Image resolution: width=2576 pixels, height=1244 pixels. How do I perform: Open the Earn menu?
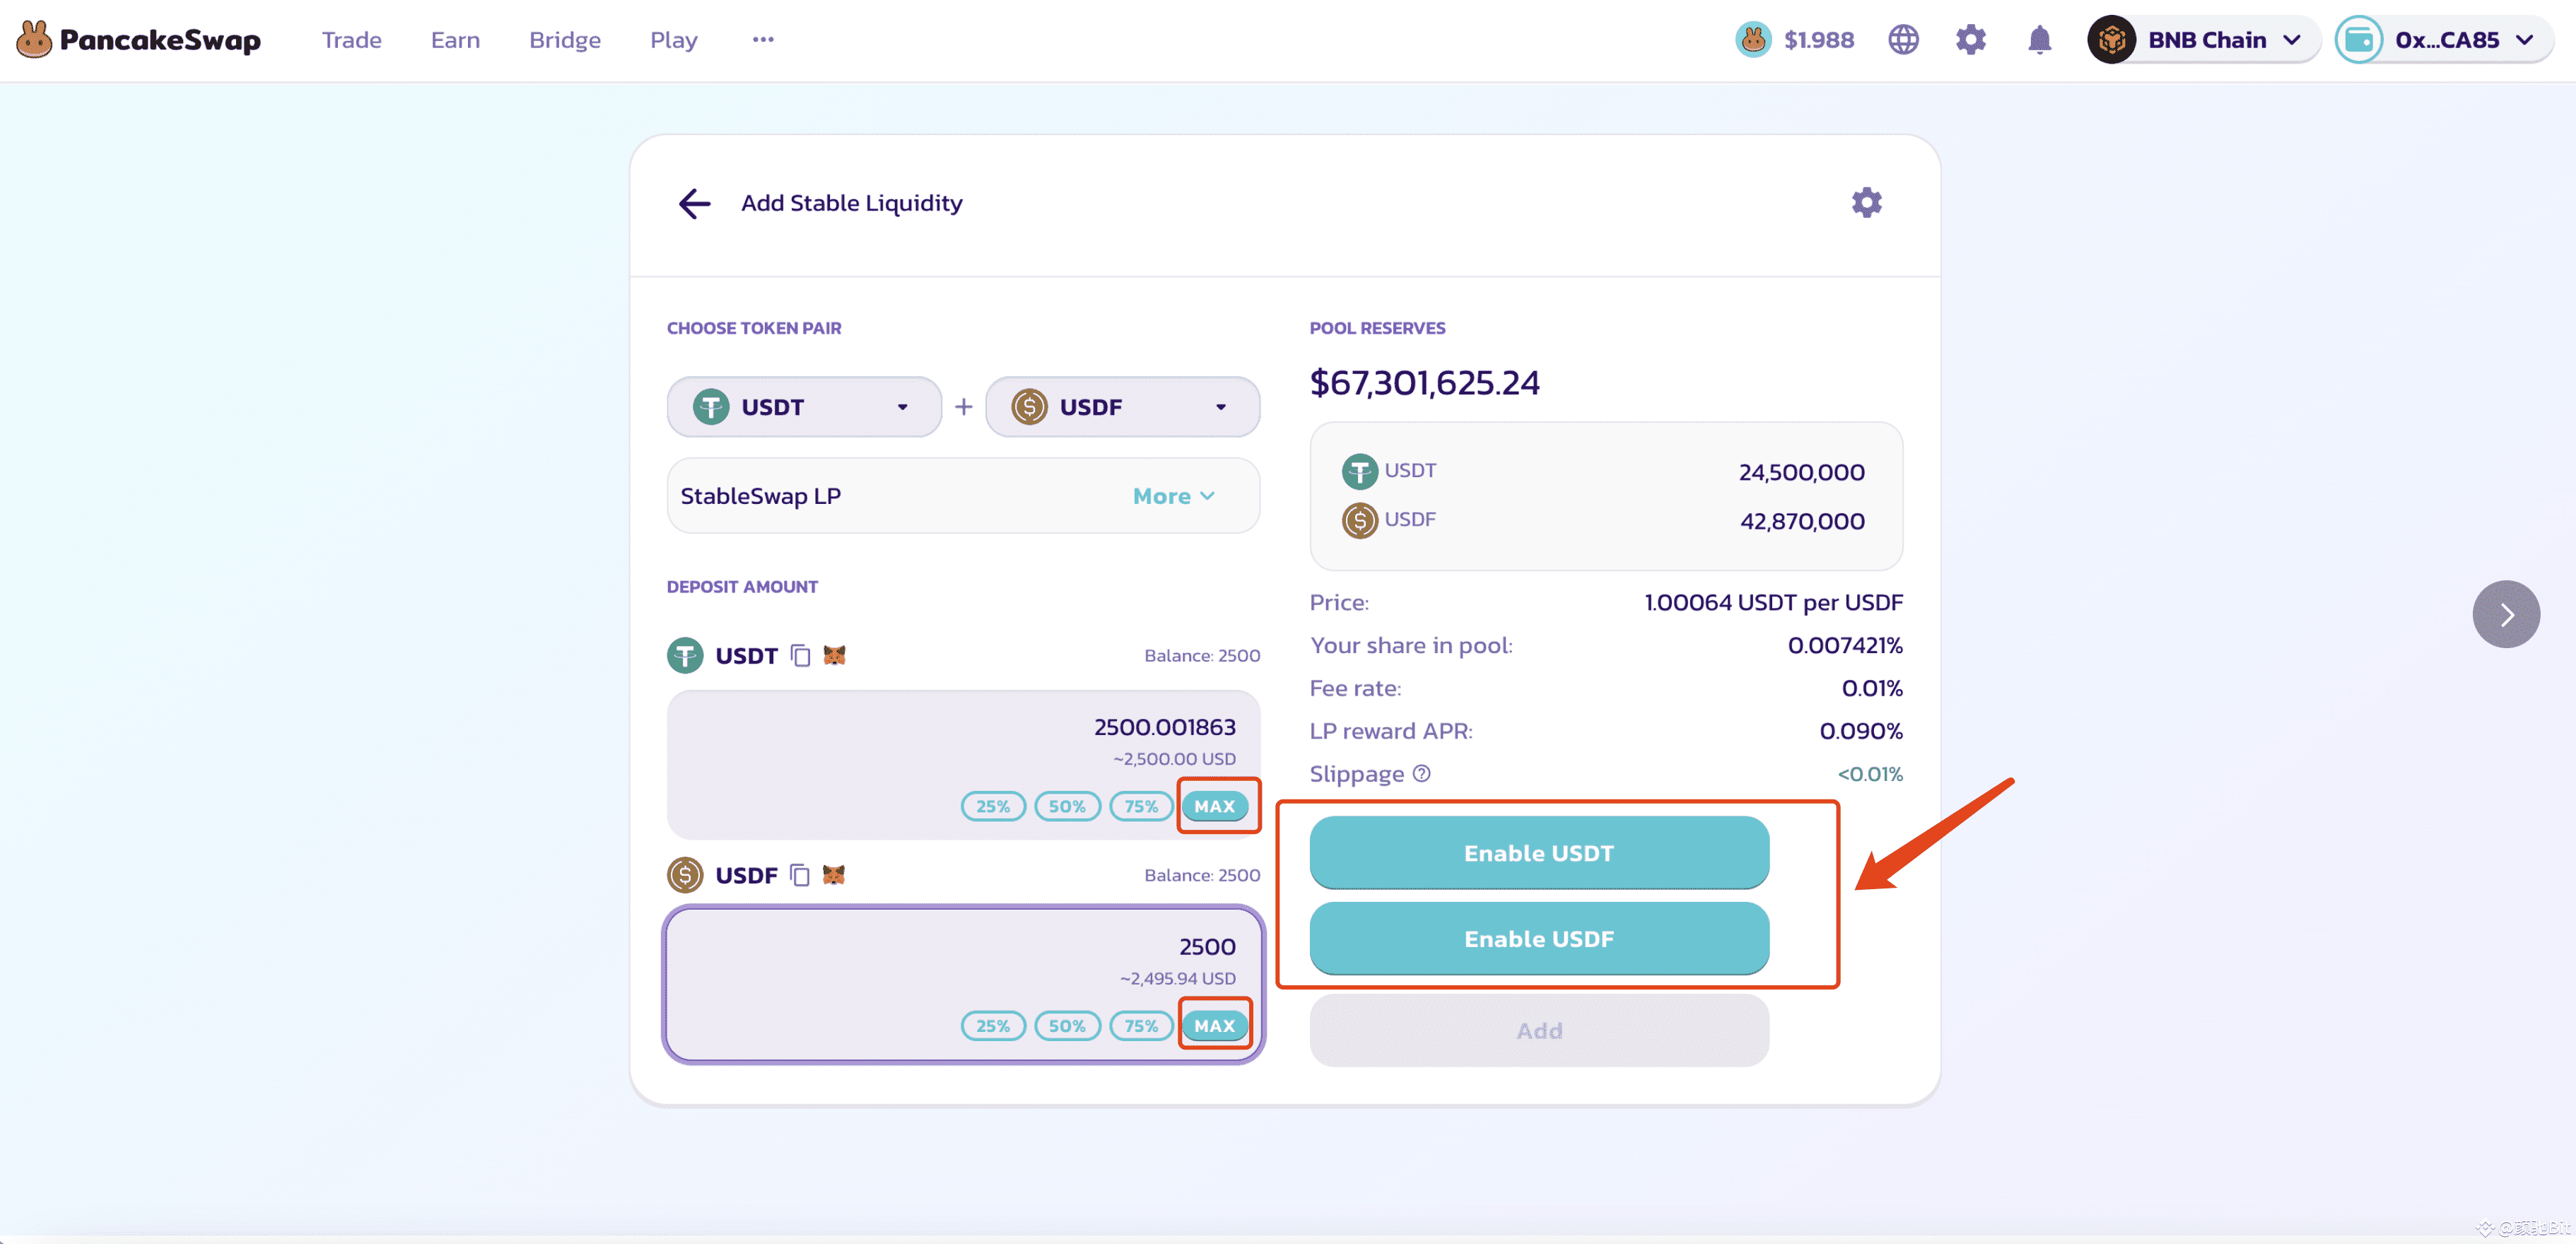pyautogui.click(x=455, y=40)
